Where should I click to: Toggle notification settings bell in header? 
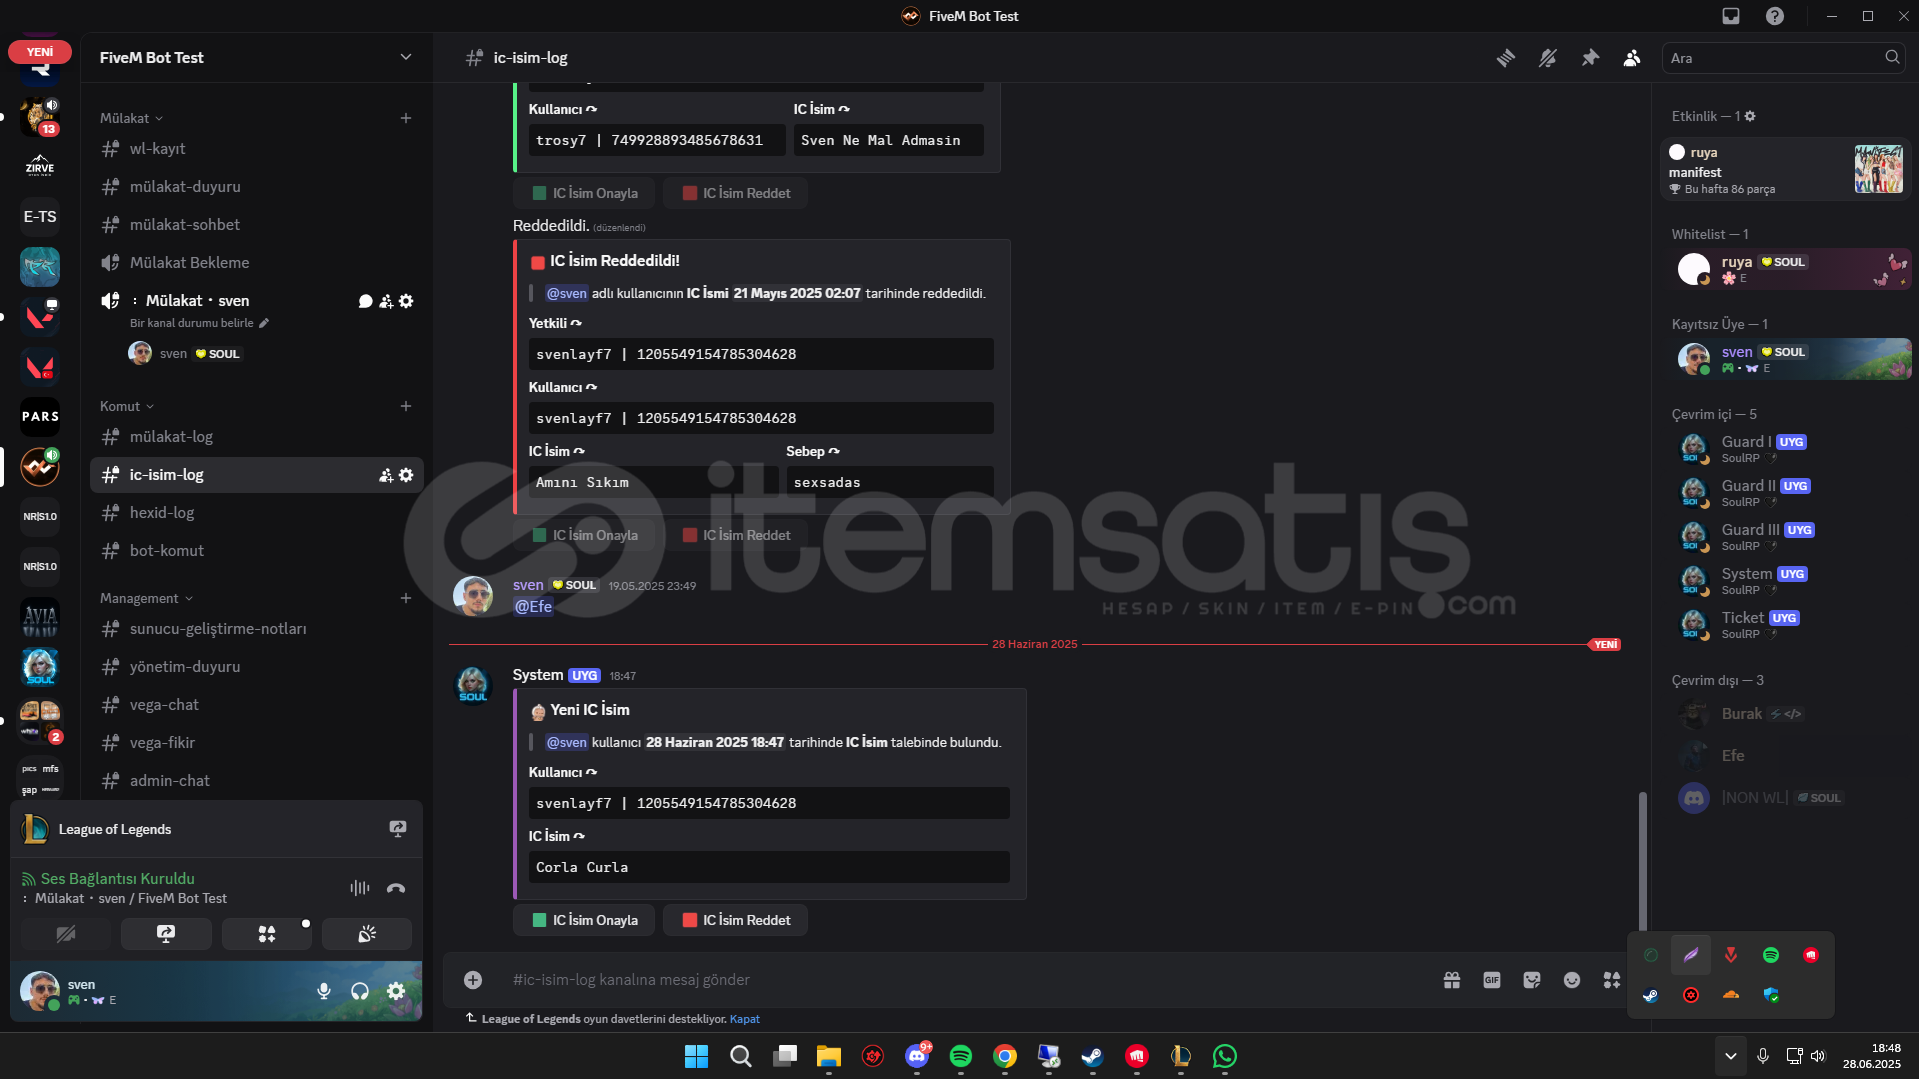click(x=1548, y=58)
